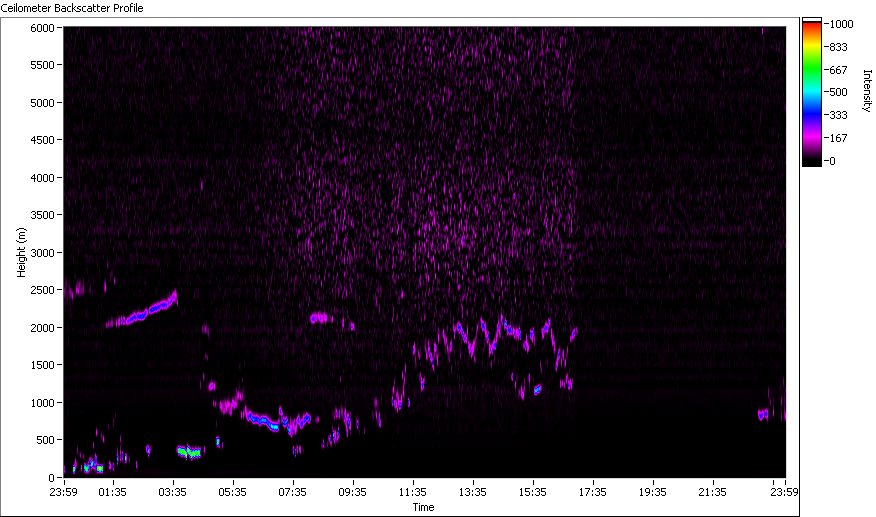Click the 11:35 time tick label
The height and width of the screenshot is (517, 876).
[x=413, y=492]
